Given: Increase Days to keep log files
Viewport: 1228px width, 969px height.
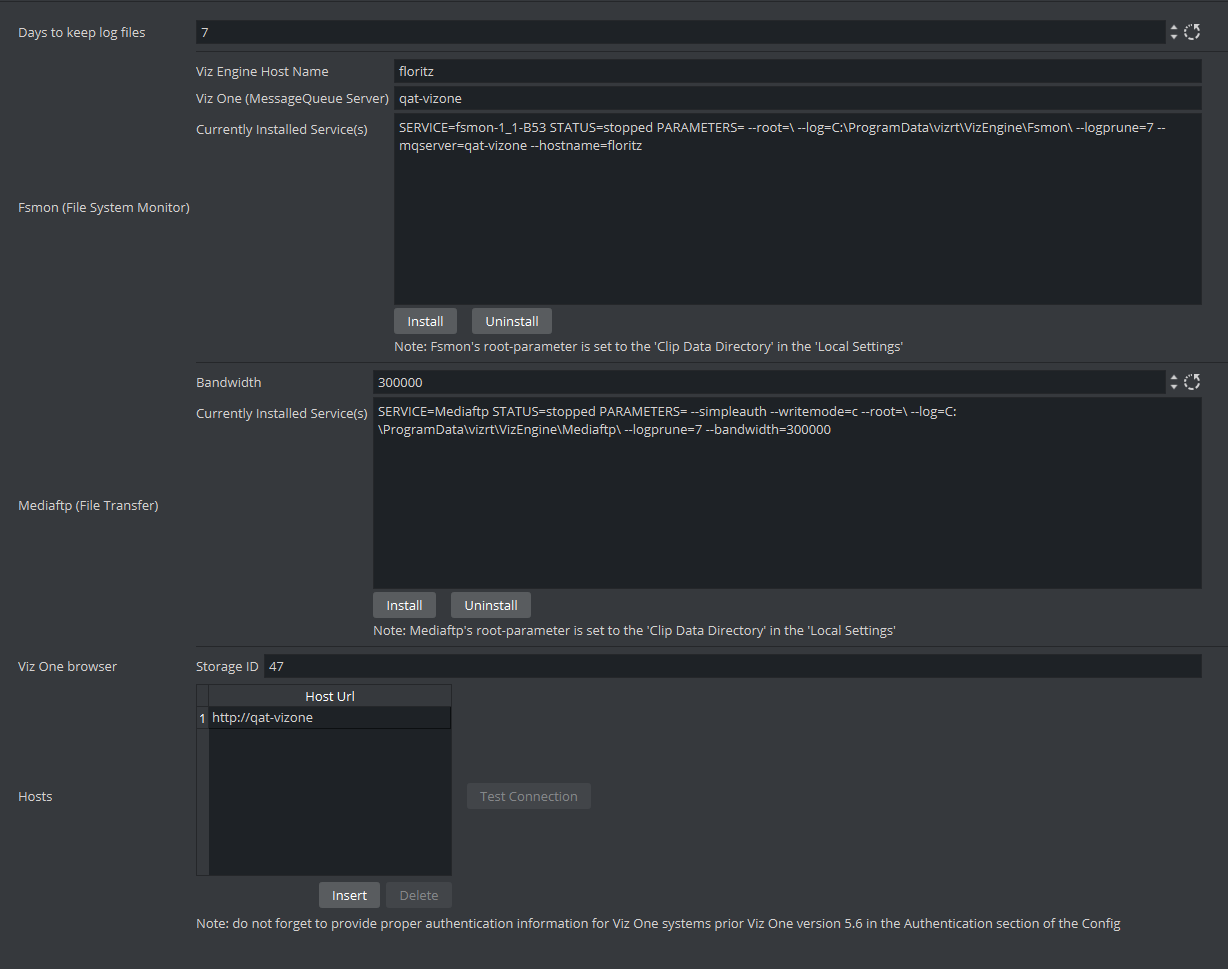Looking at the screenshot, I should coord(1174,28).
